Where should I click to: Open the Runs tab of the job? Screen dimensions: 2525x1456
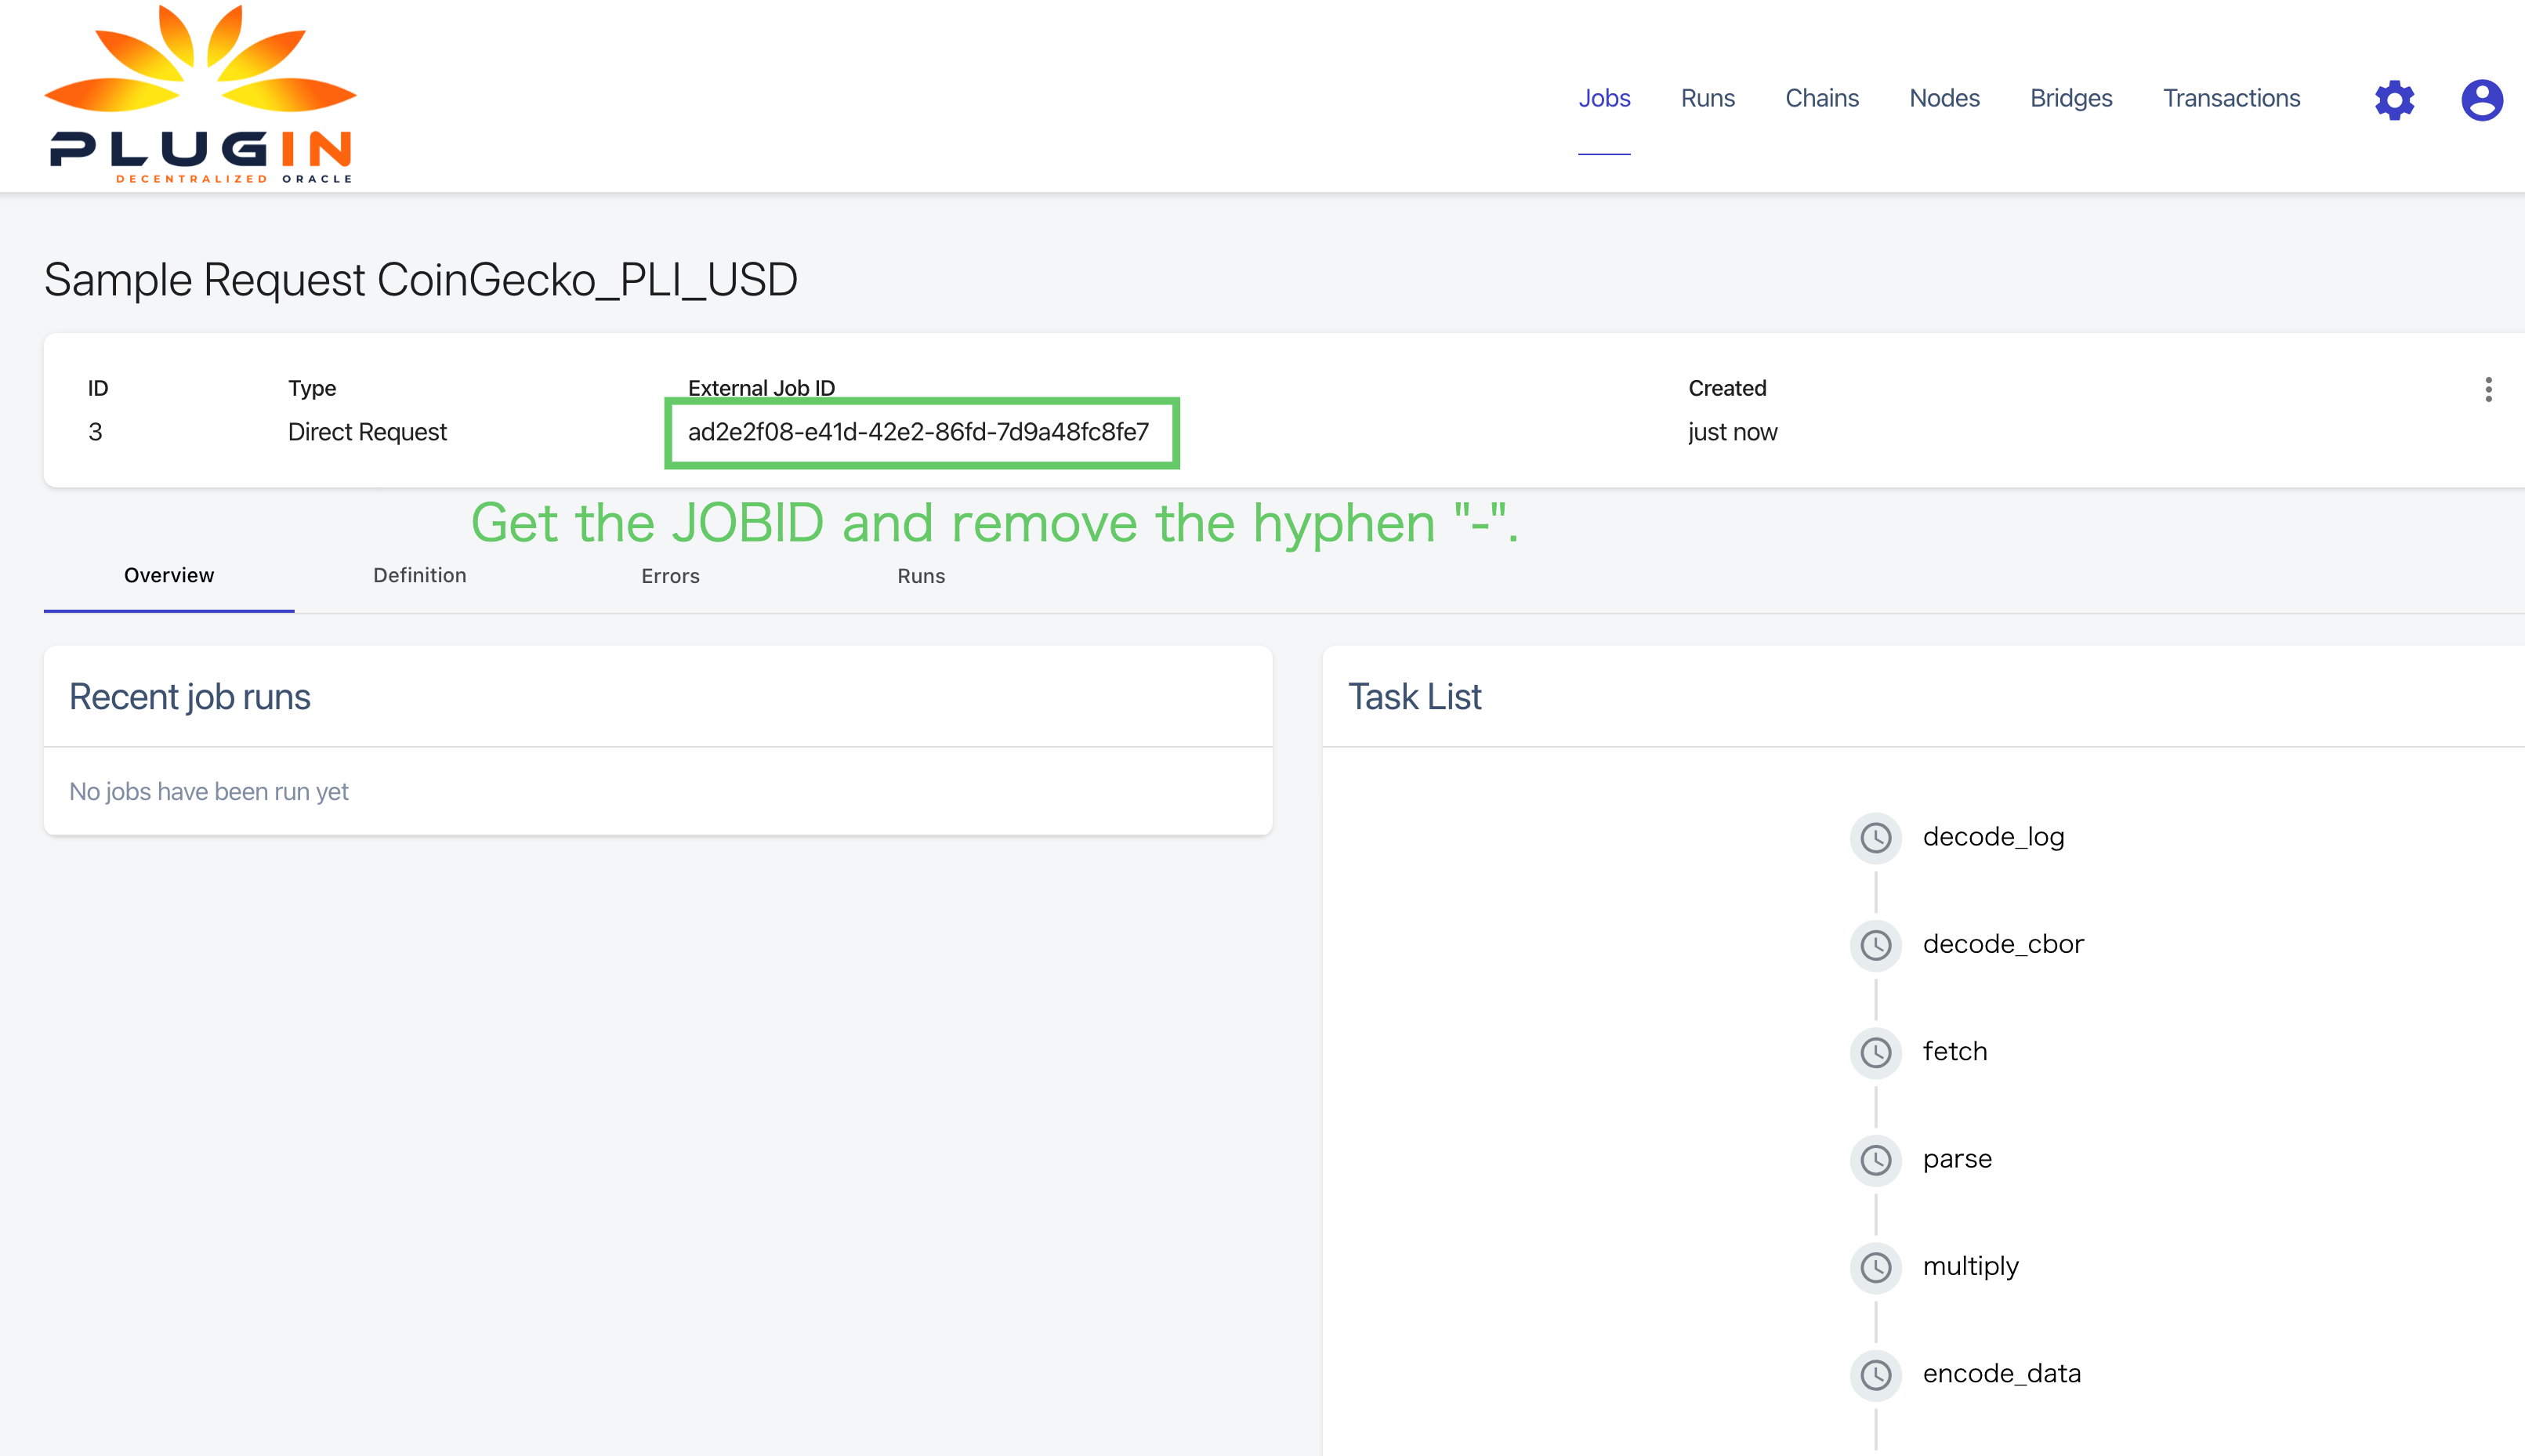tap(920, 576)
